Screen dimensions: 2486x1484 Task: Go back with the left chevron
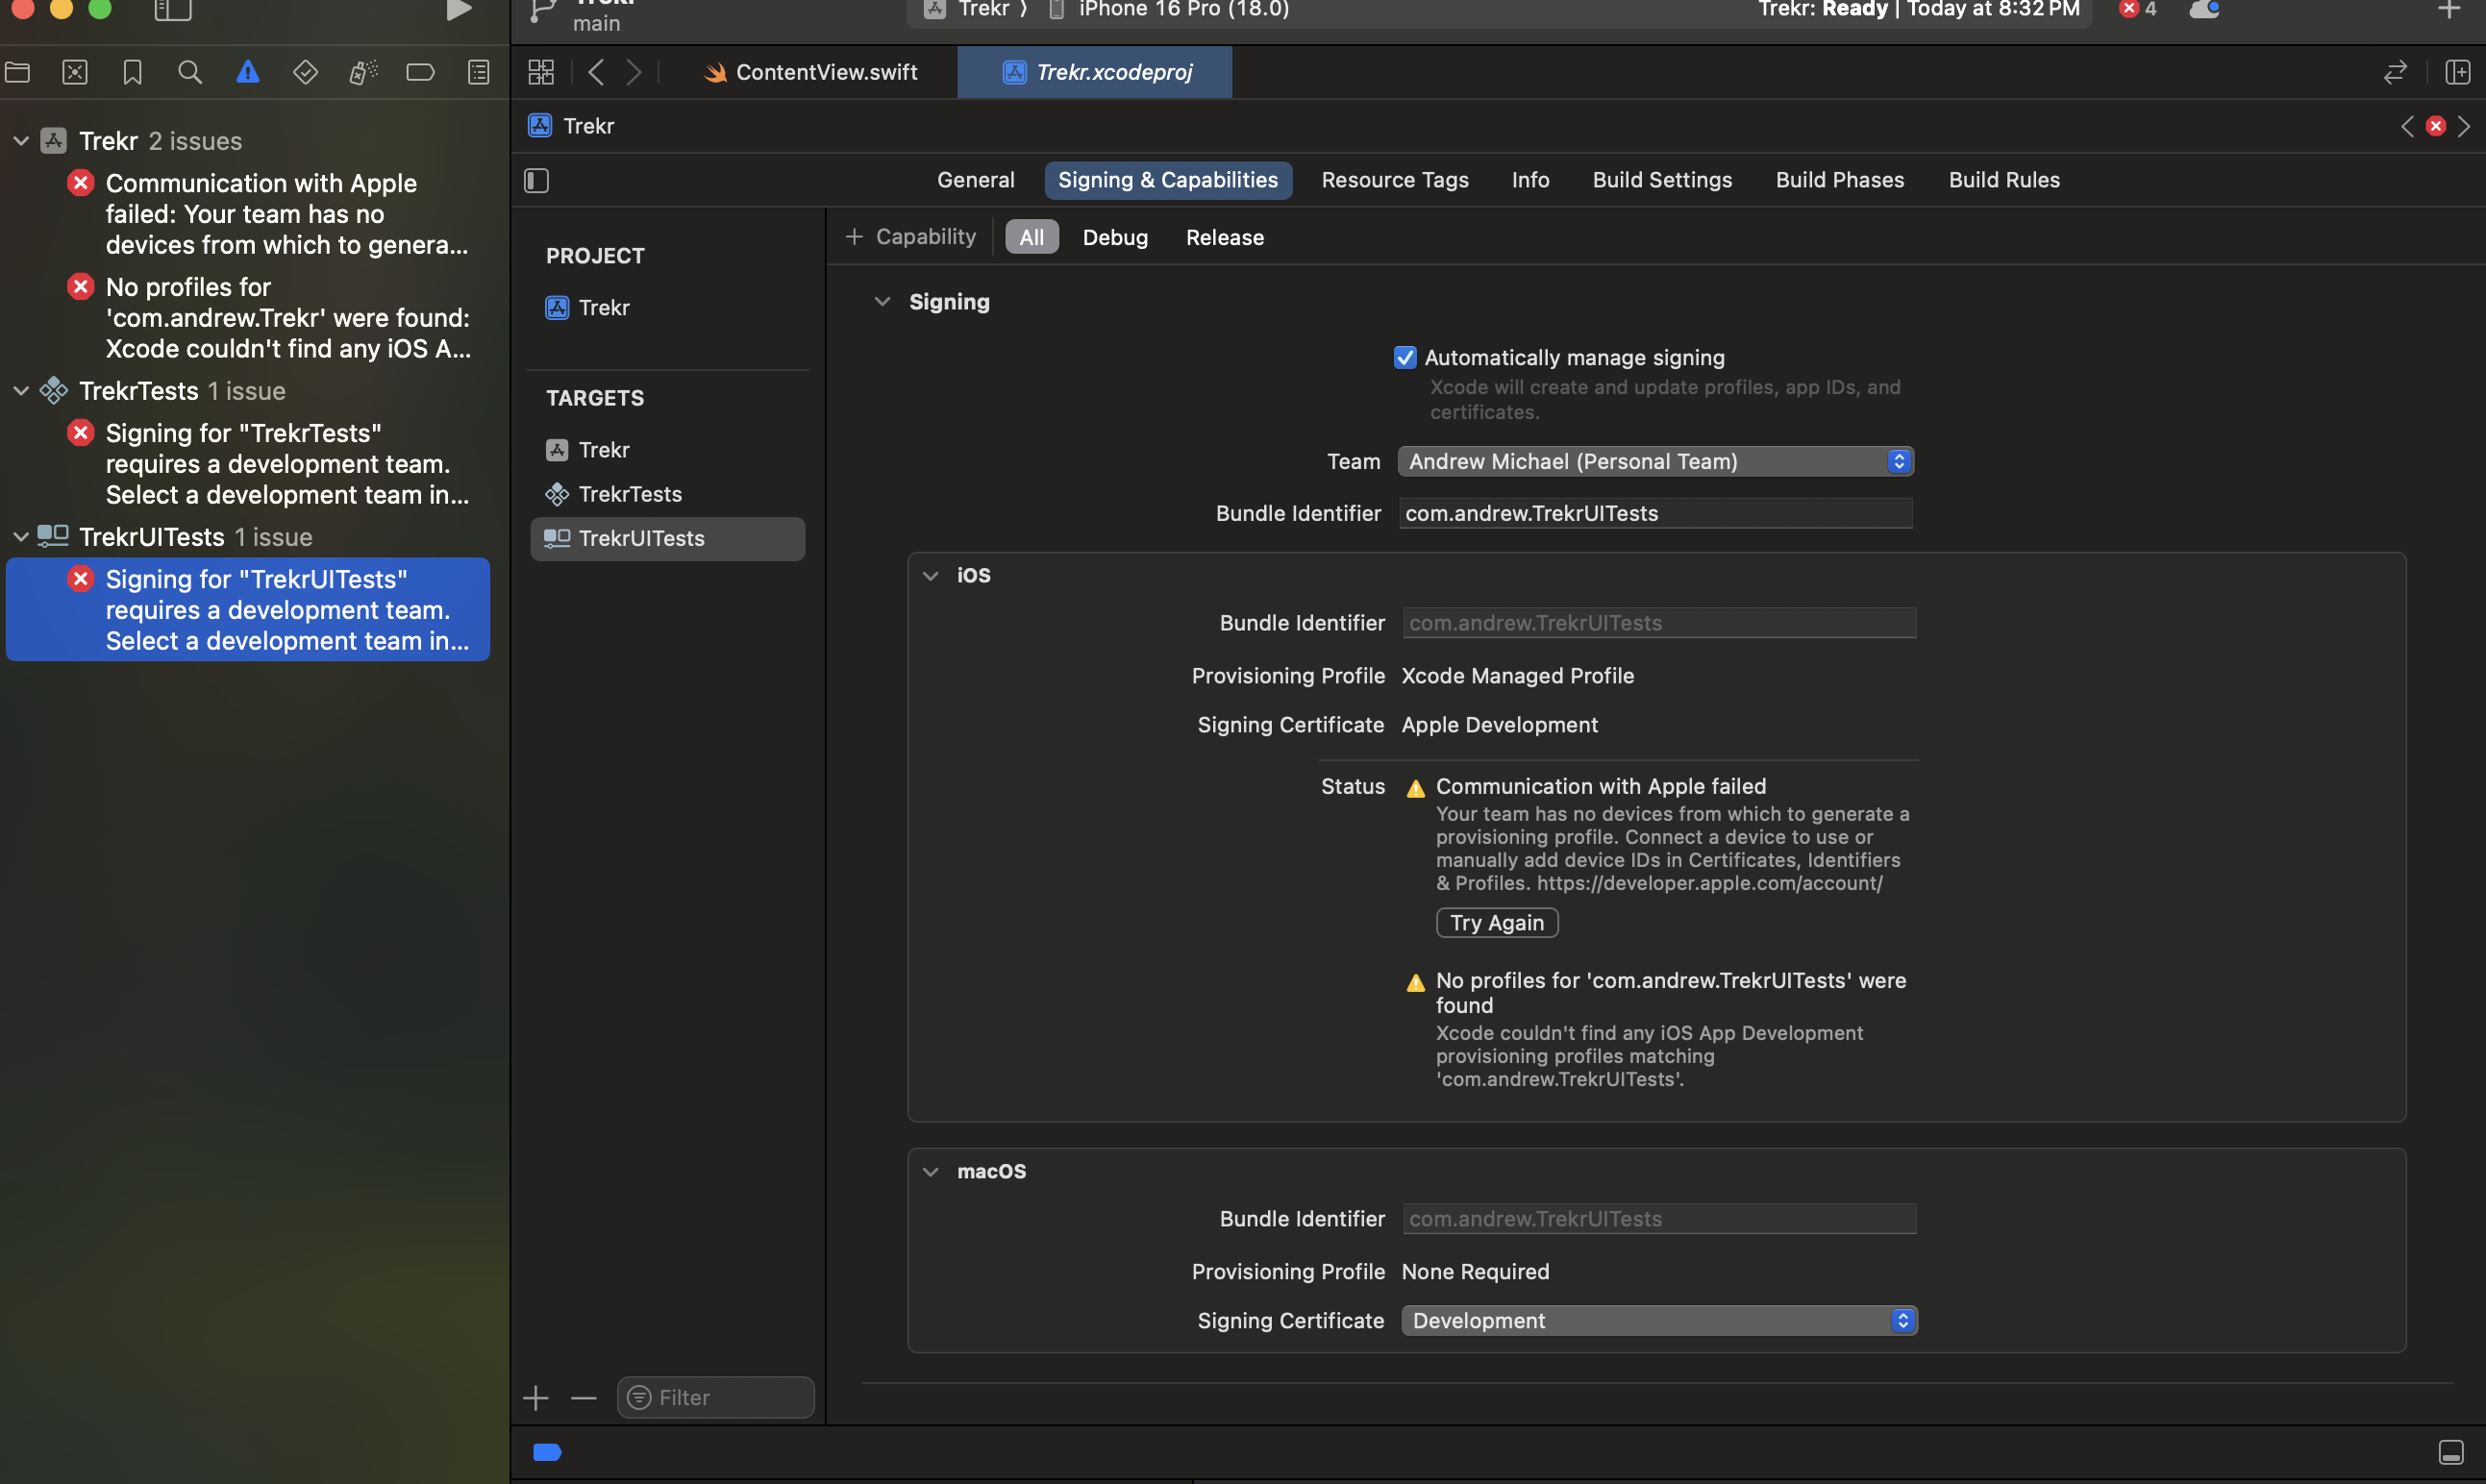(x=596, y=72)
